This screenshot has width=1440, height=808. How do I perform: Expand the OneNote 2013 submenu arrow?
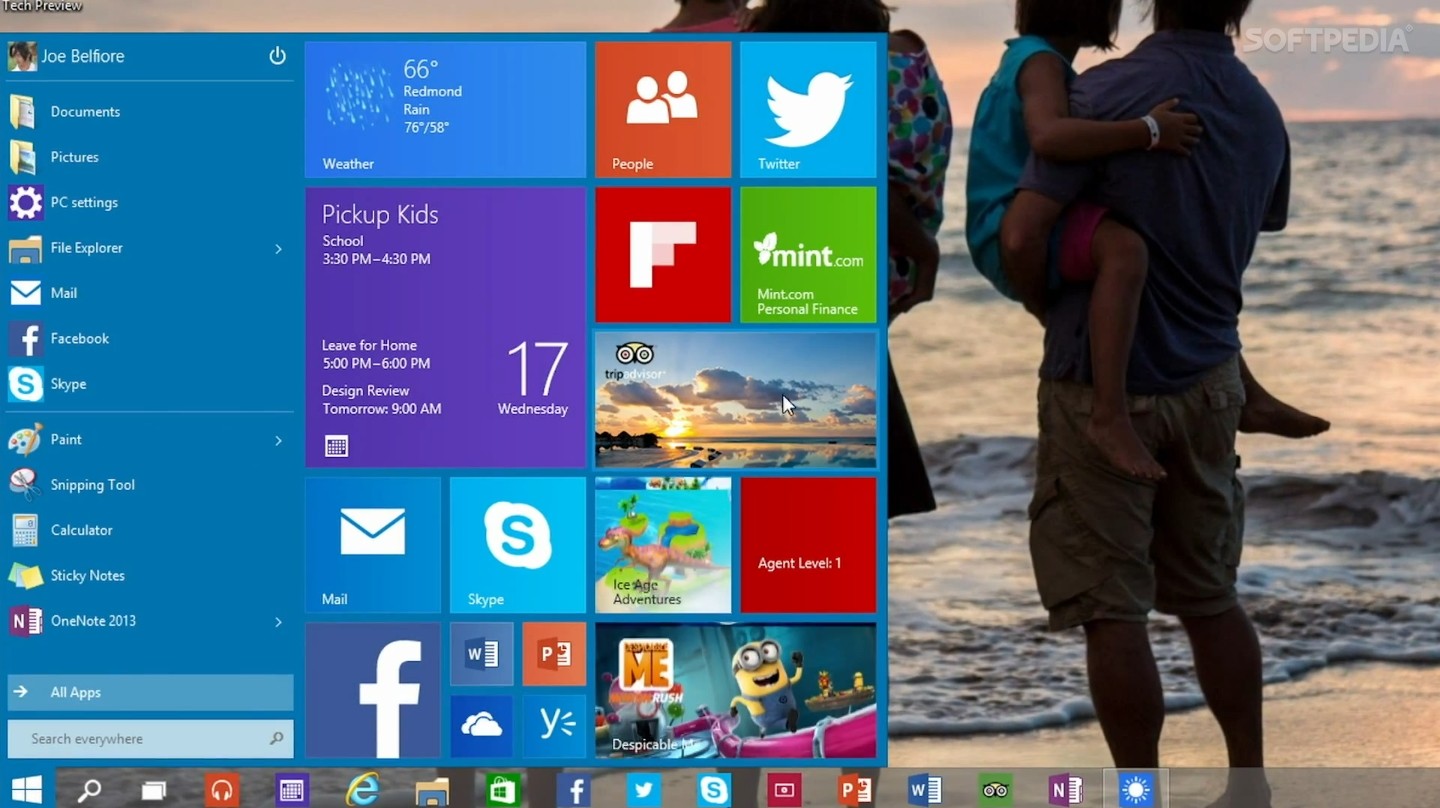278,622
